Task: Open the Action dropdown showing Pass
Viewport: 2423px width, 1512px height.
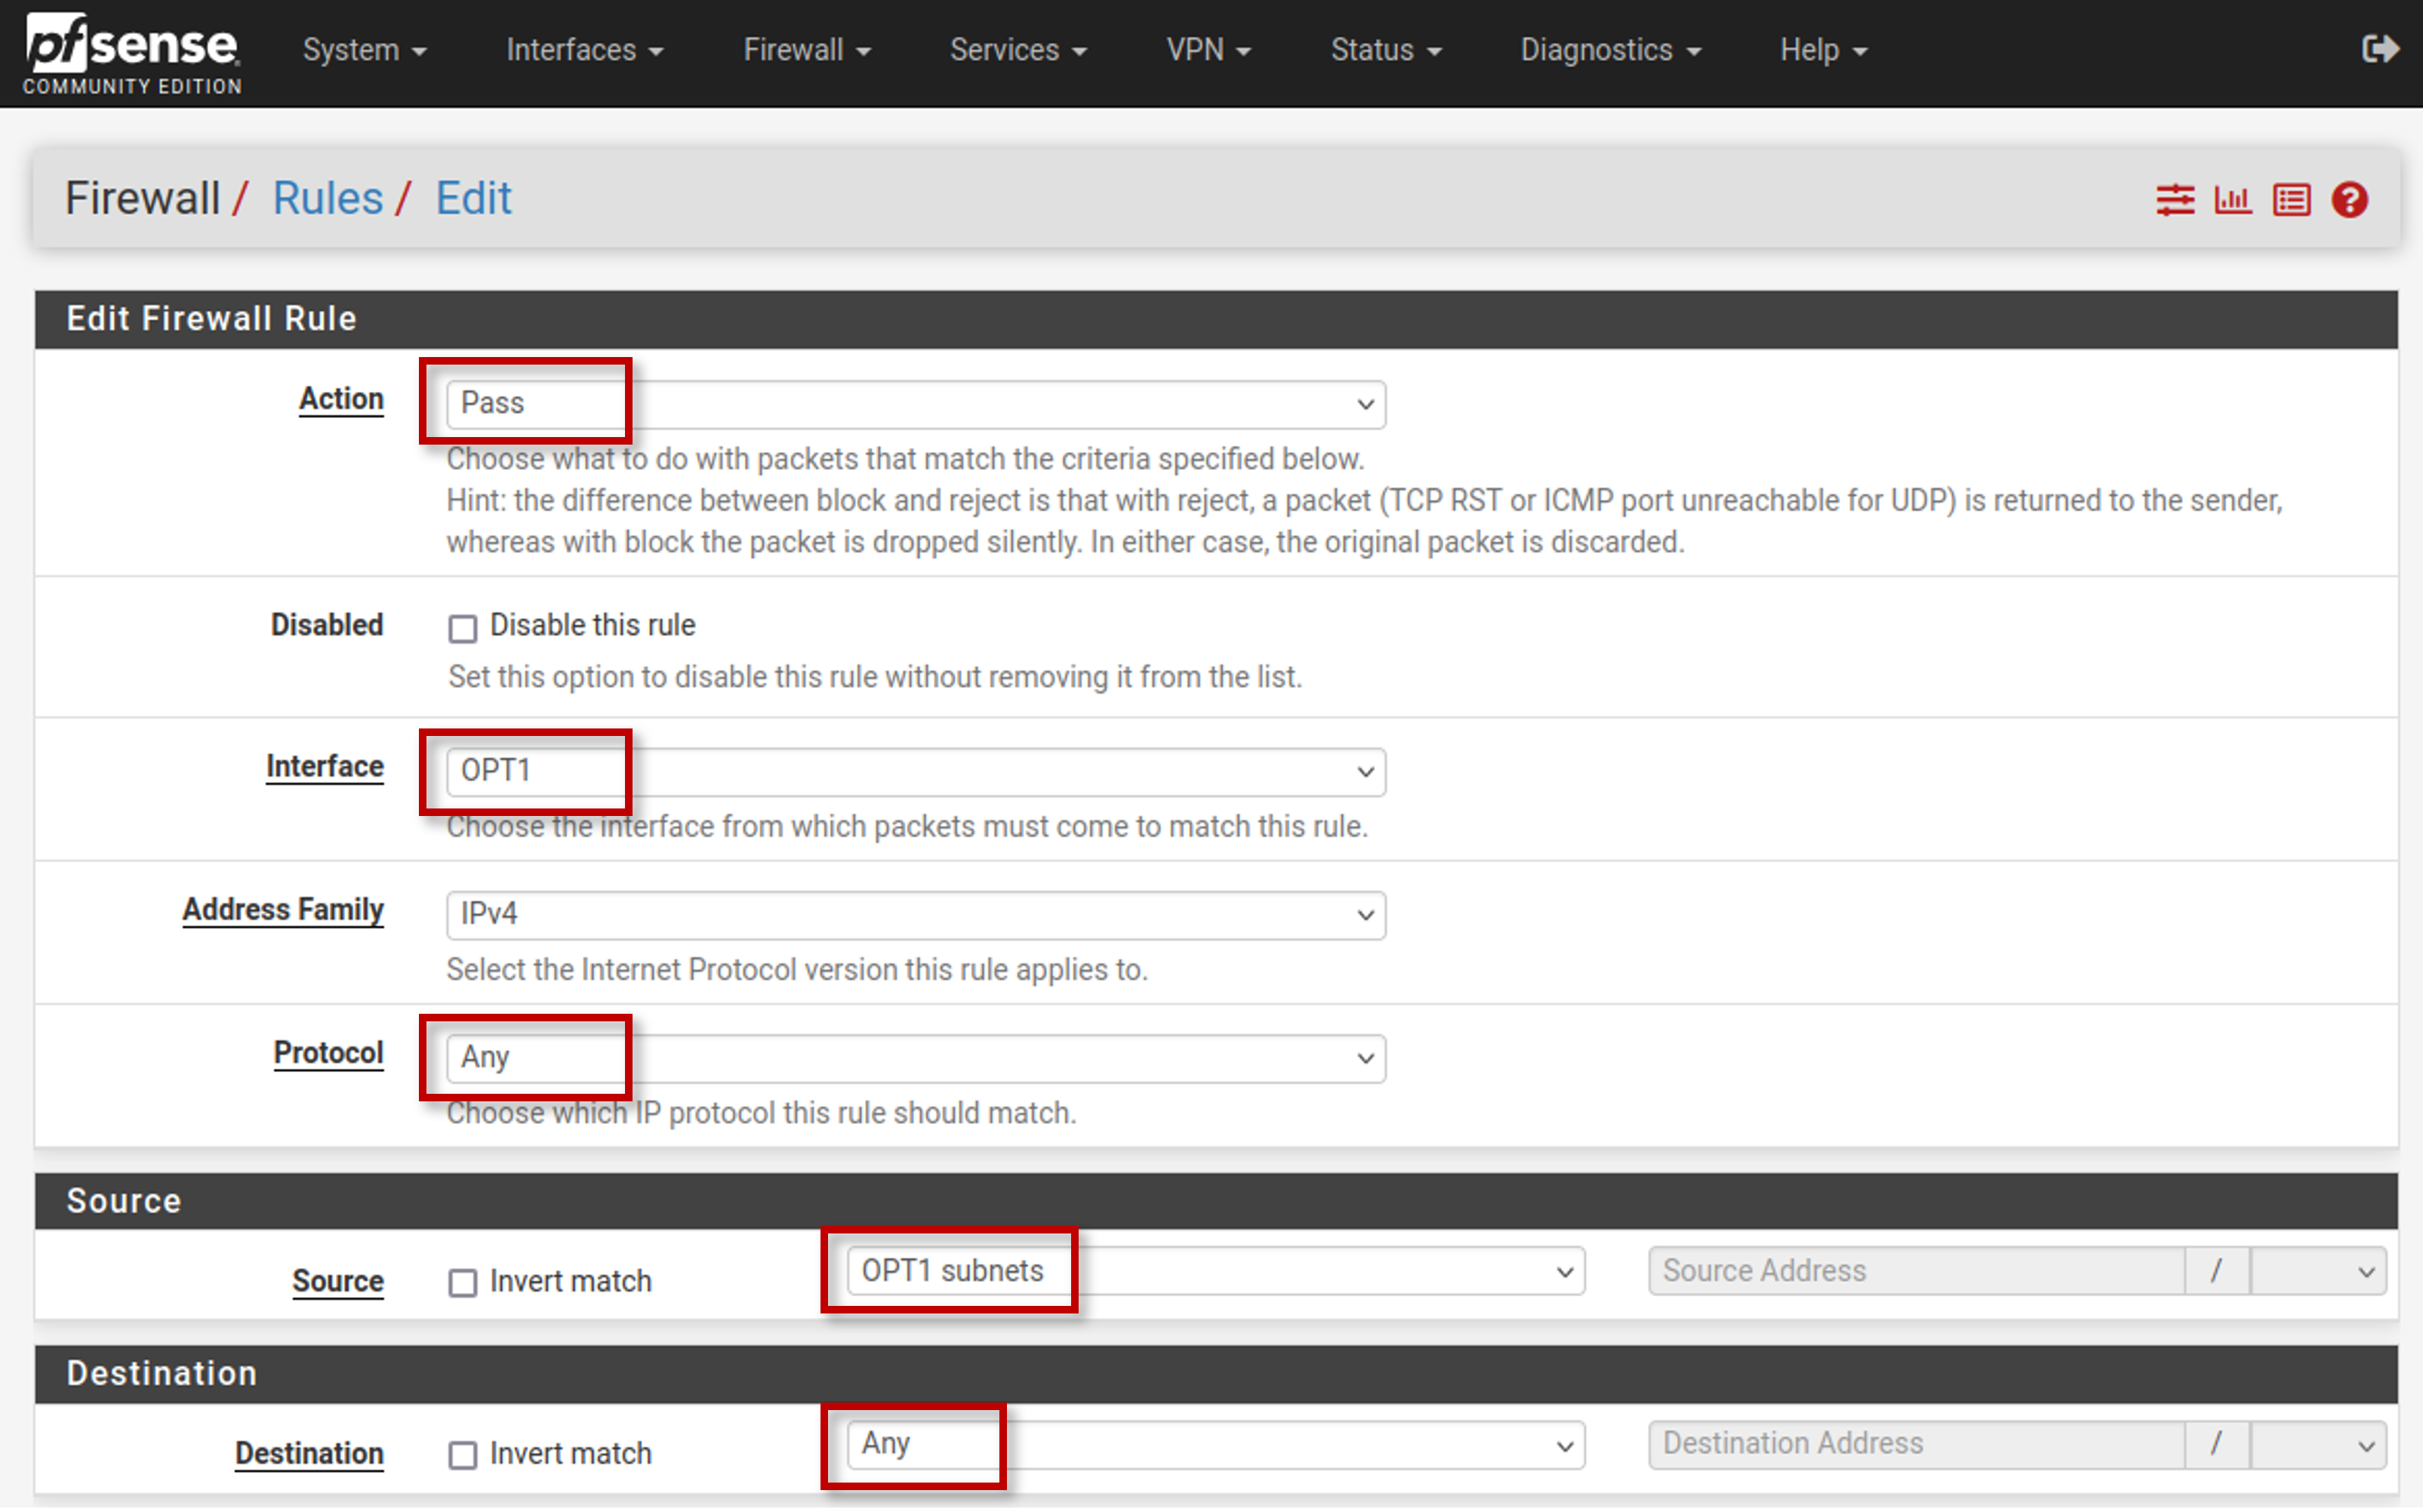Action: 915,404
